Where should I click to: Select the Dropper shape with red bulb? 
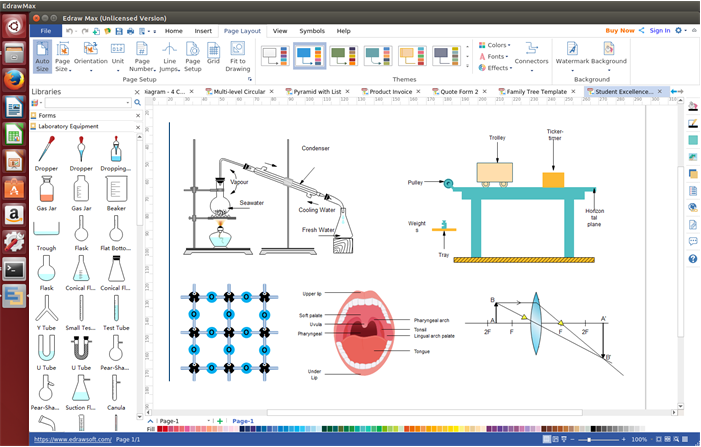pyautogui.click(x=46, y=153)
